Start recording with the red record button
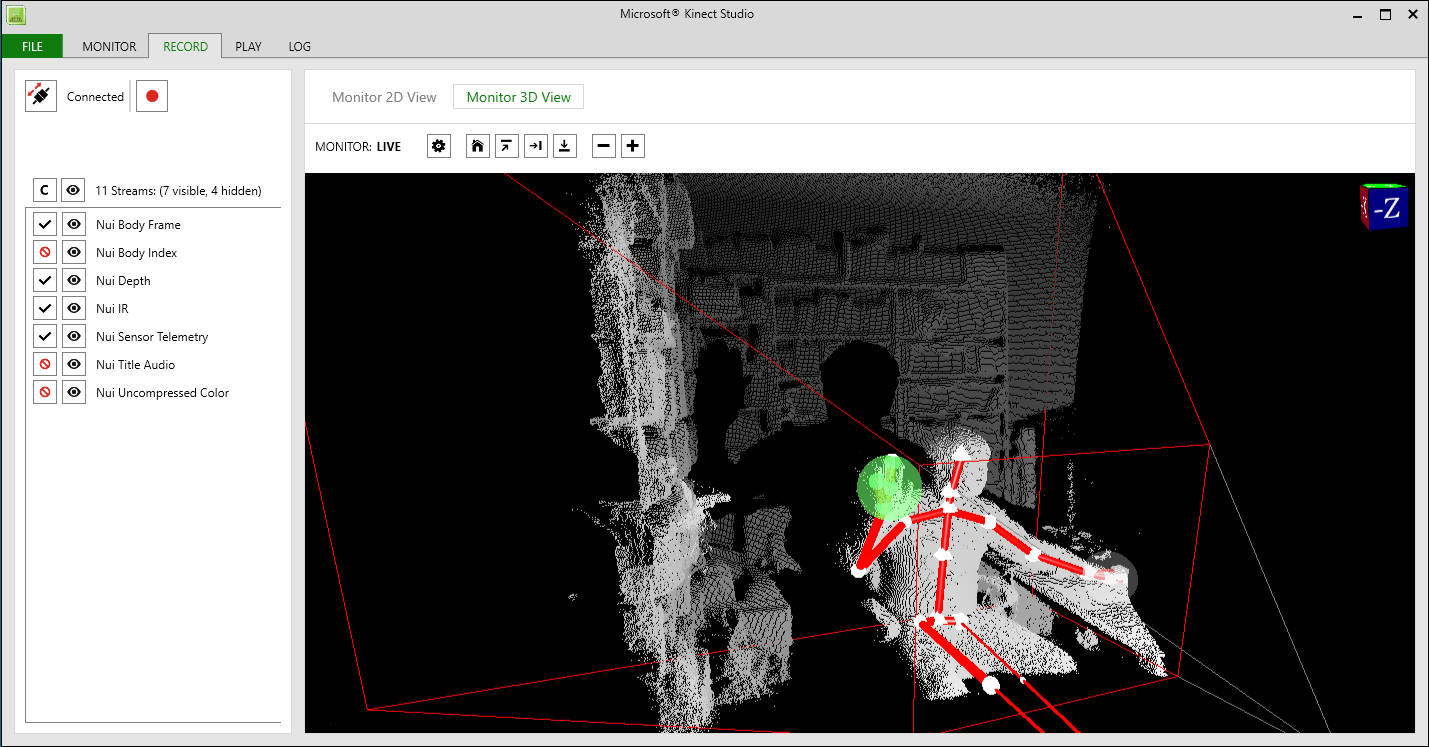Image resolution: width=1429 pixels, height=747 pixels. point(152,96)
